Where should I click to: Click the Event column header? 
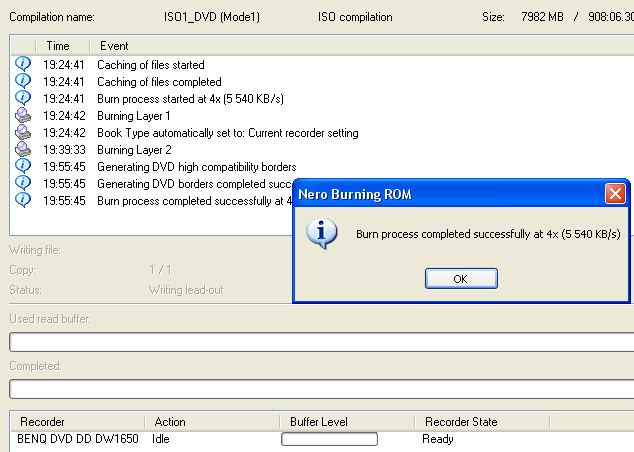(x=114, y=46)
